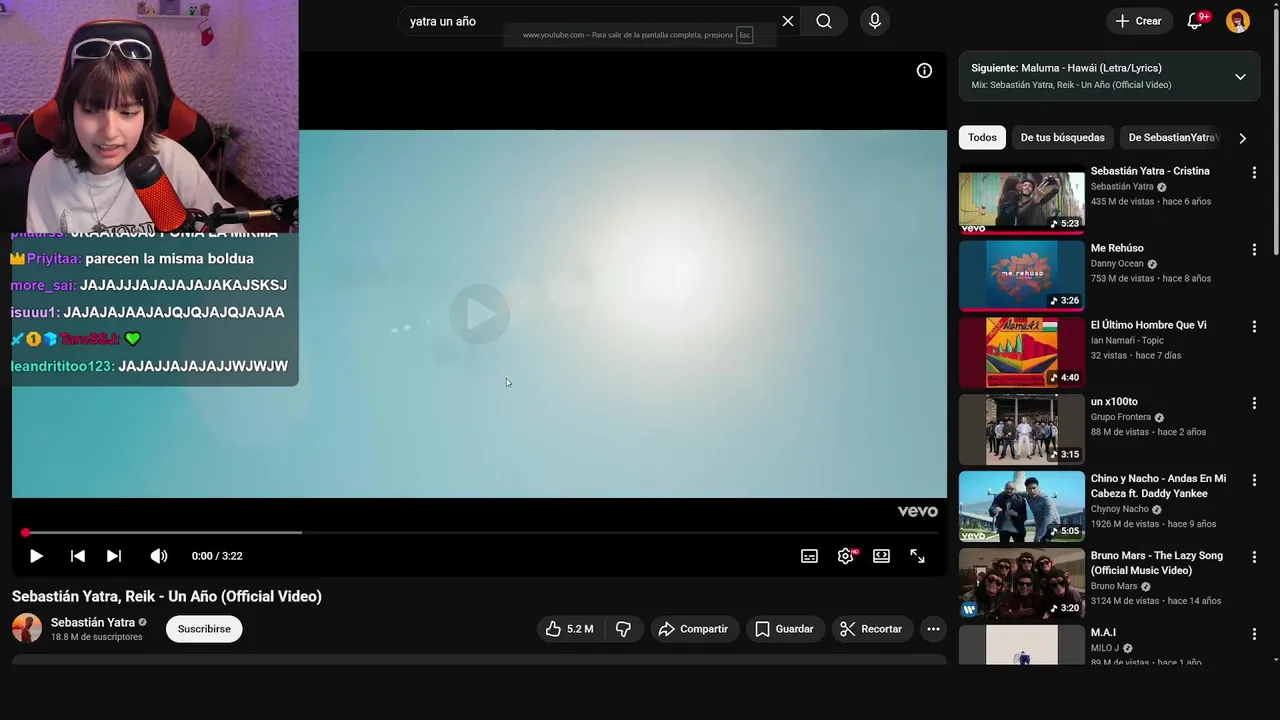Open the Danny Ocean channel link
The width and height of the screenshot is (1280, 720).
tap(1117, 264)
